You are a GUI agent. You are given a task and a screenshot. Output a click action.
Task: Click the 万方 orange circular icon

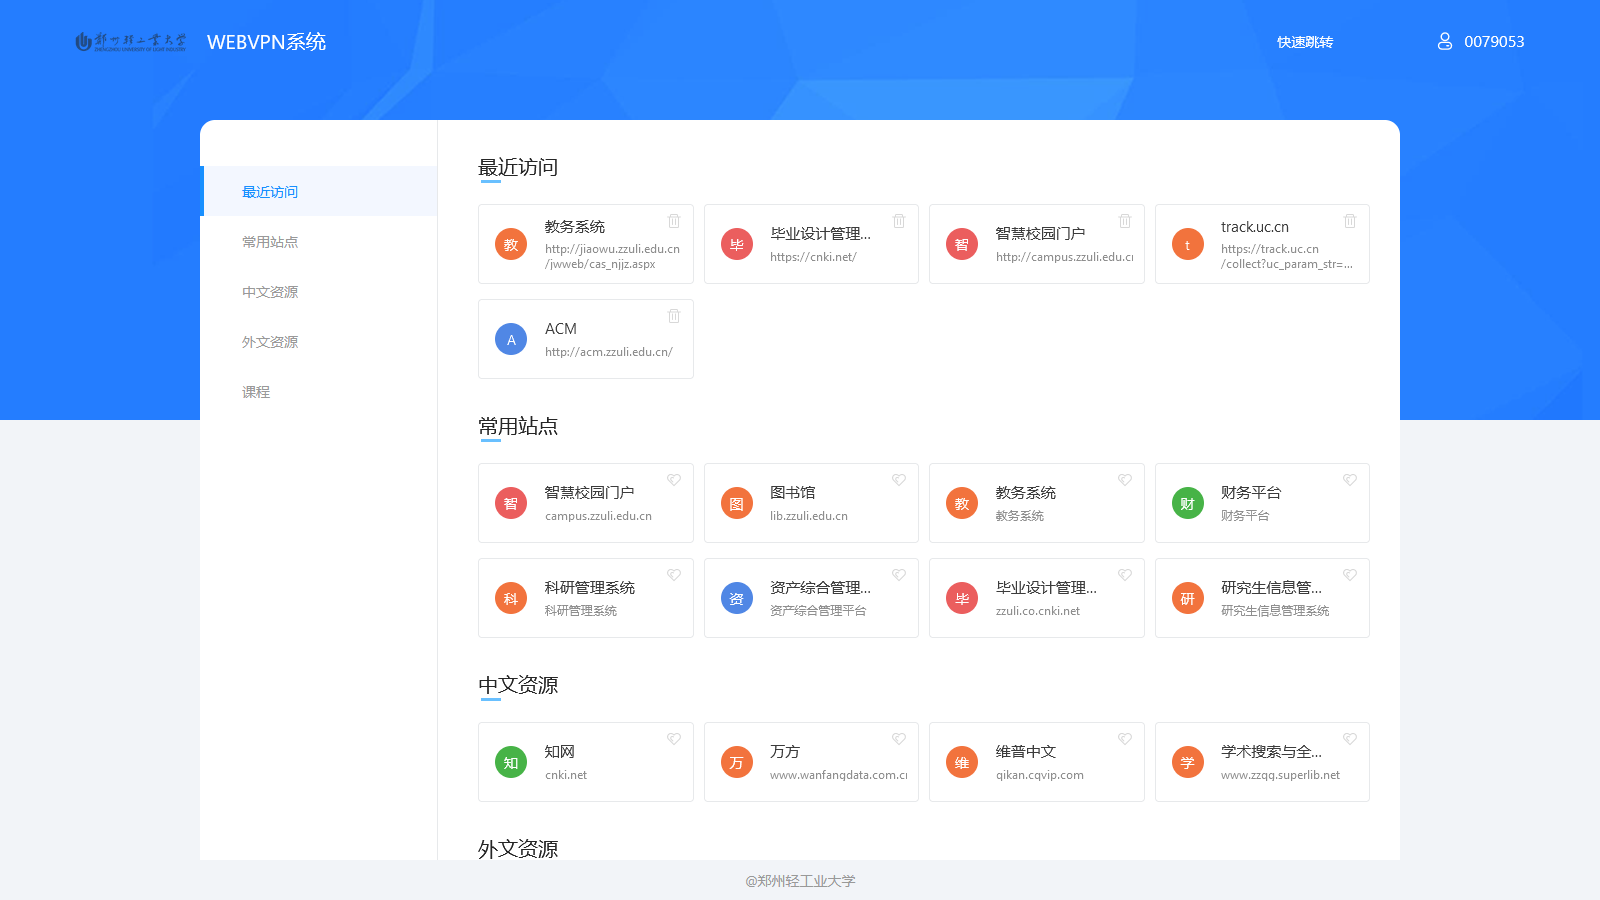736,762
